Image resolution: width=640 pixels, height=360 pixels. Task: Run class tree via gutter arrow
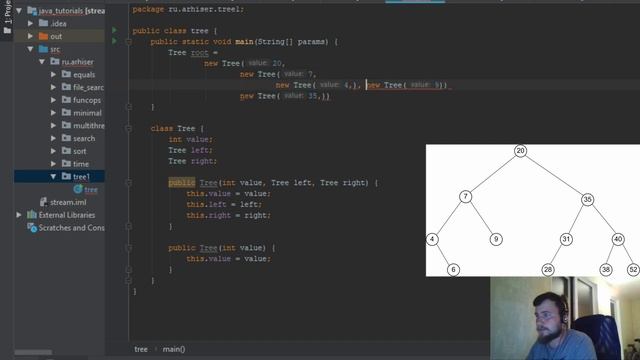(x=115, y=30)
